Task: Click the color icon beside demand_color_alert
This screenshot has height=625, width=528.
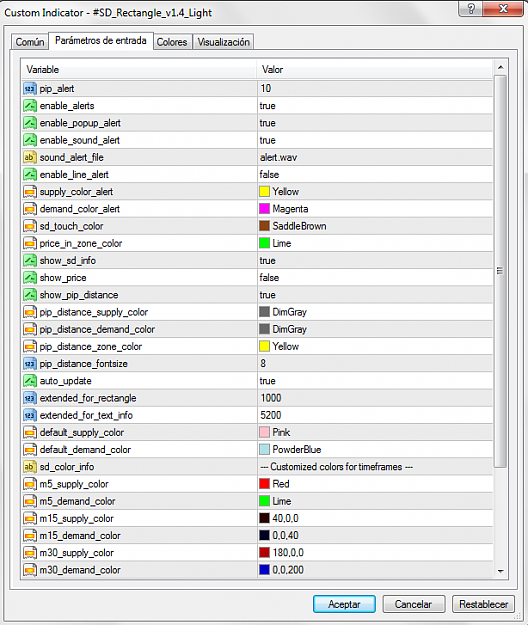Action: tap(30, 209)
